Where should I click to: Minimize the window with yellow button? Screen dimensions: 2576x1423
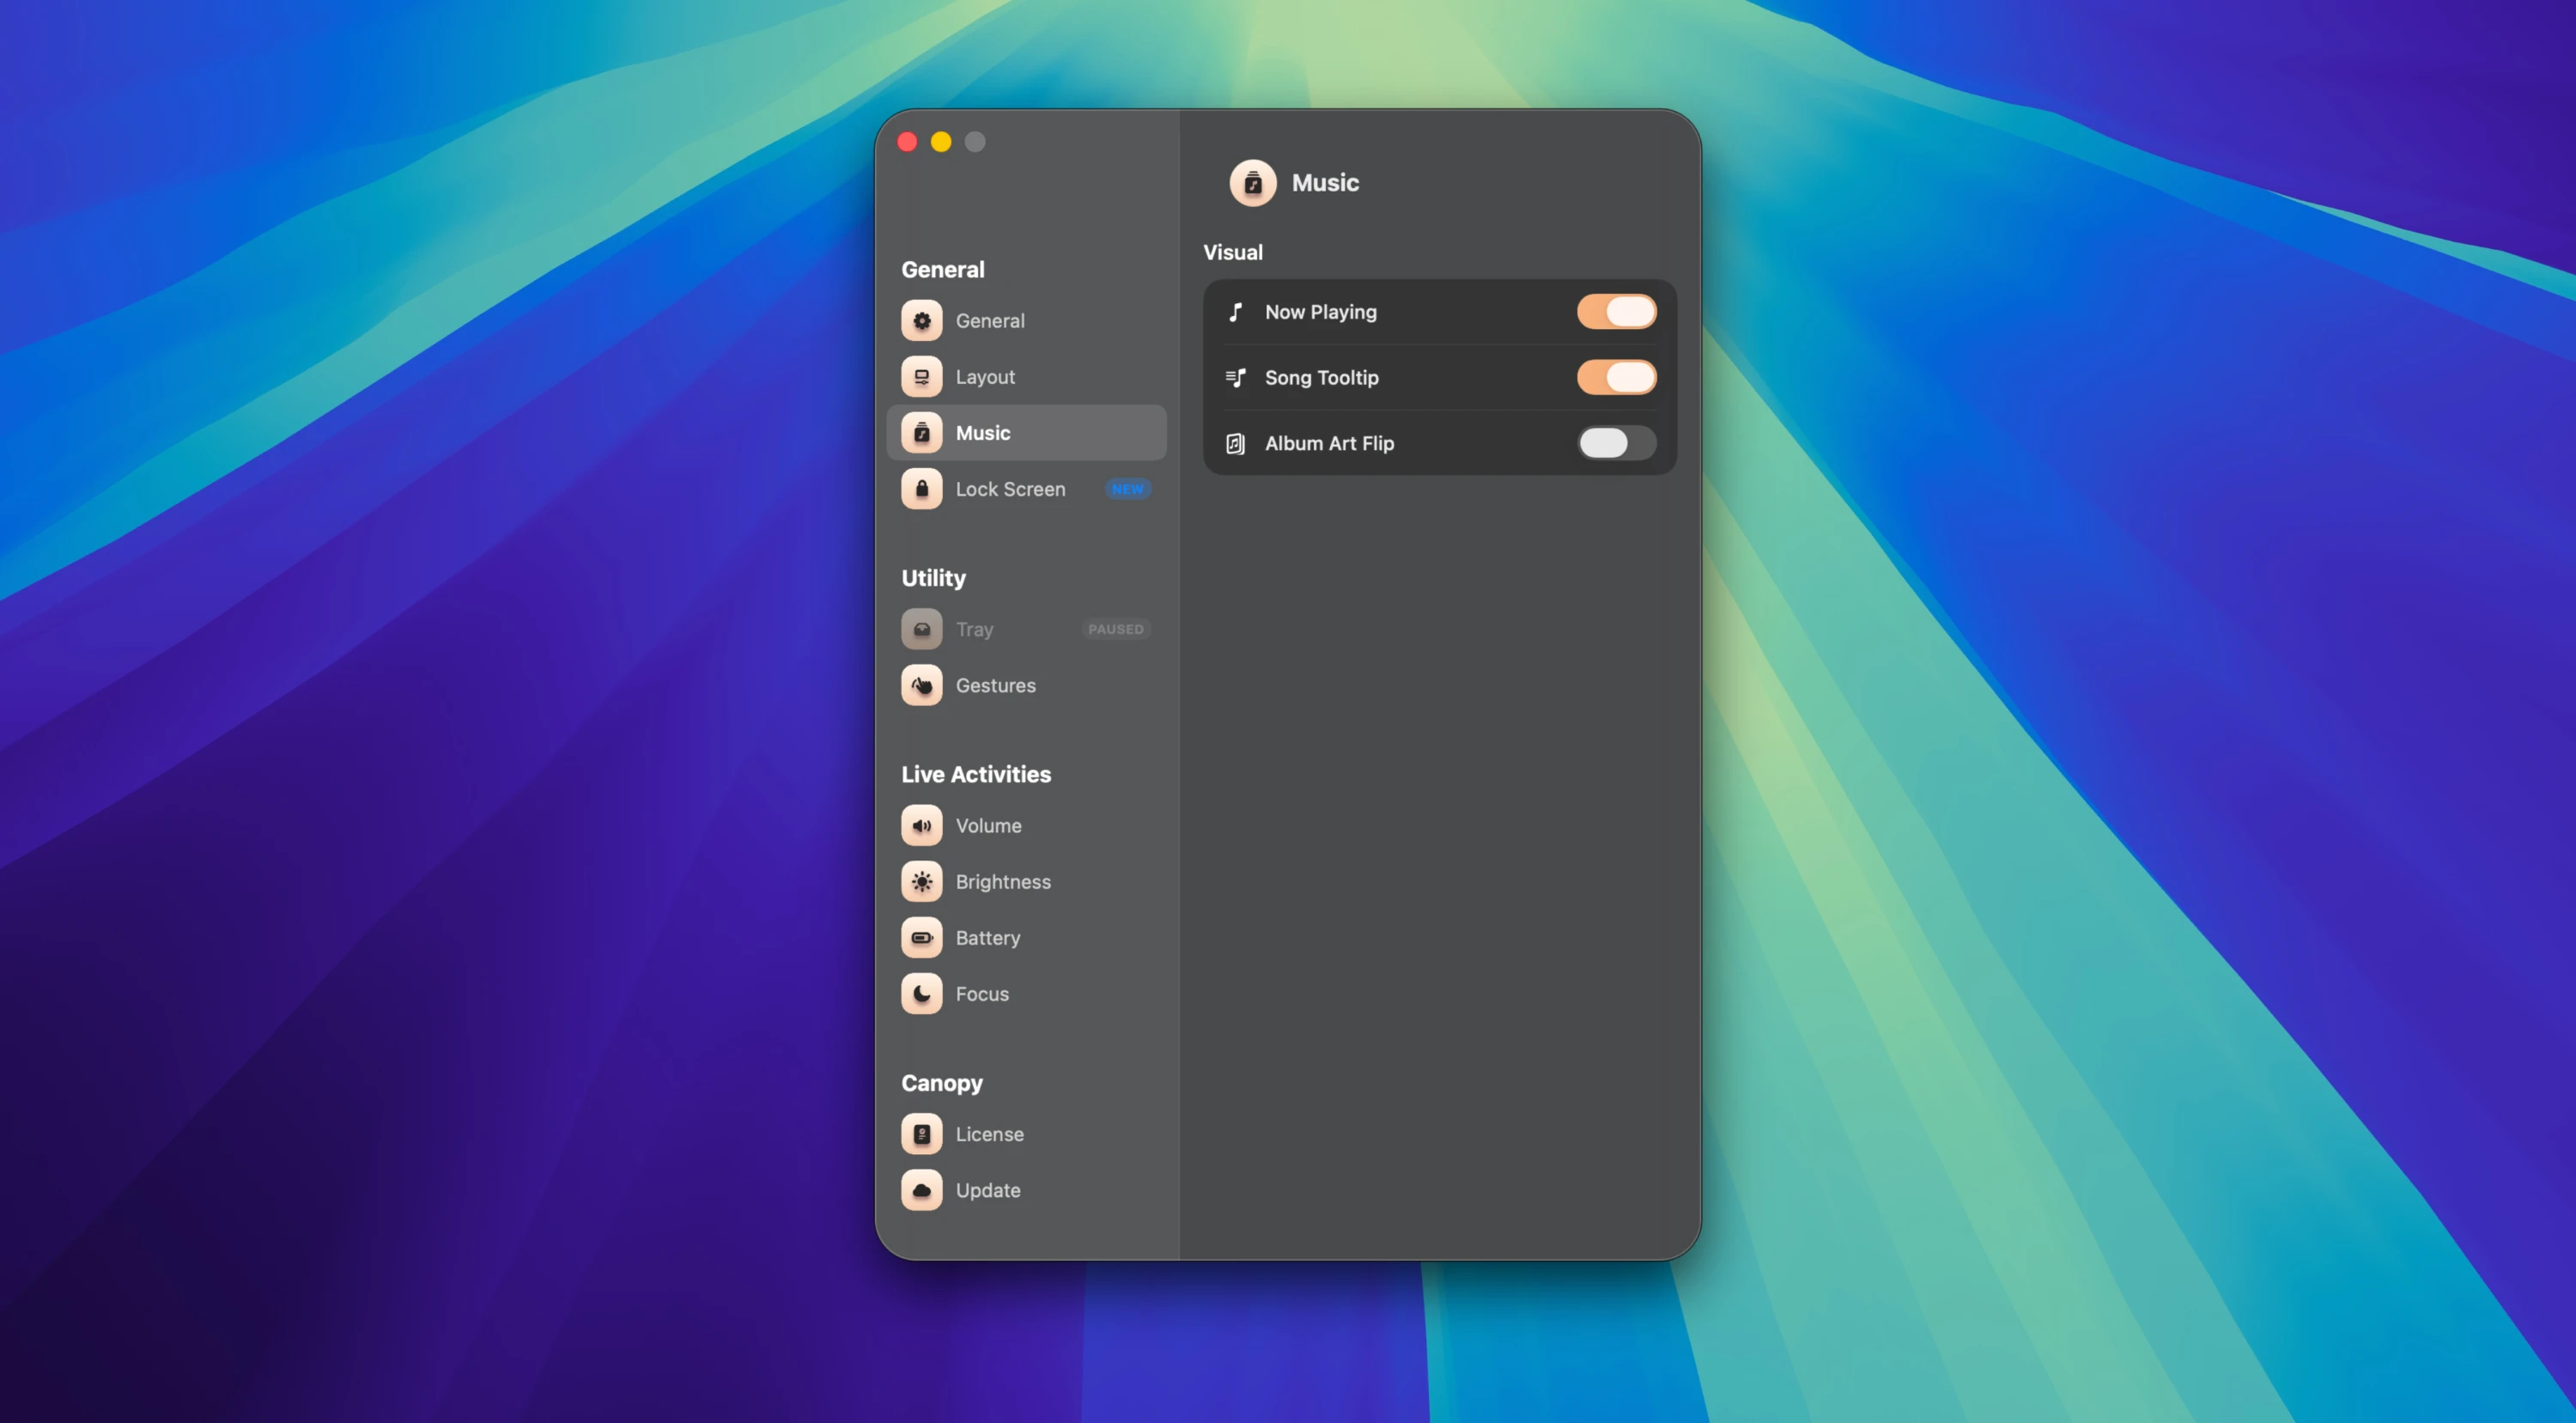(941, 142)
